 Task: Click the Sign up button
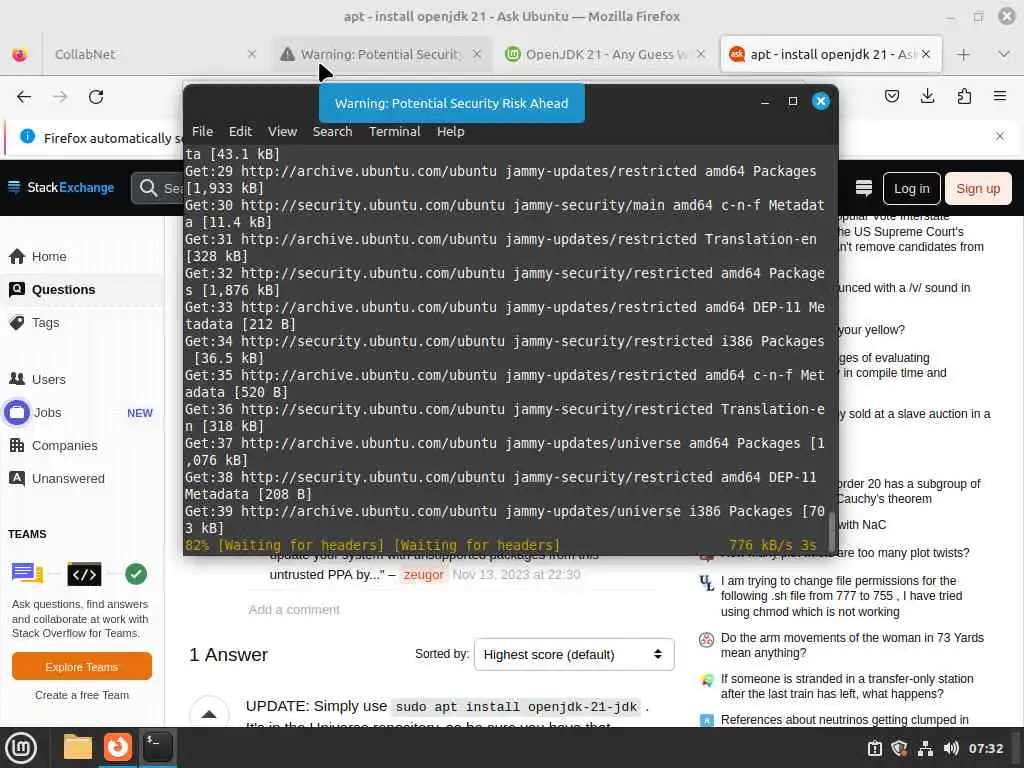pyautogui.click(x=978, y=189)
